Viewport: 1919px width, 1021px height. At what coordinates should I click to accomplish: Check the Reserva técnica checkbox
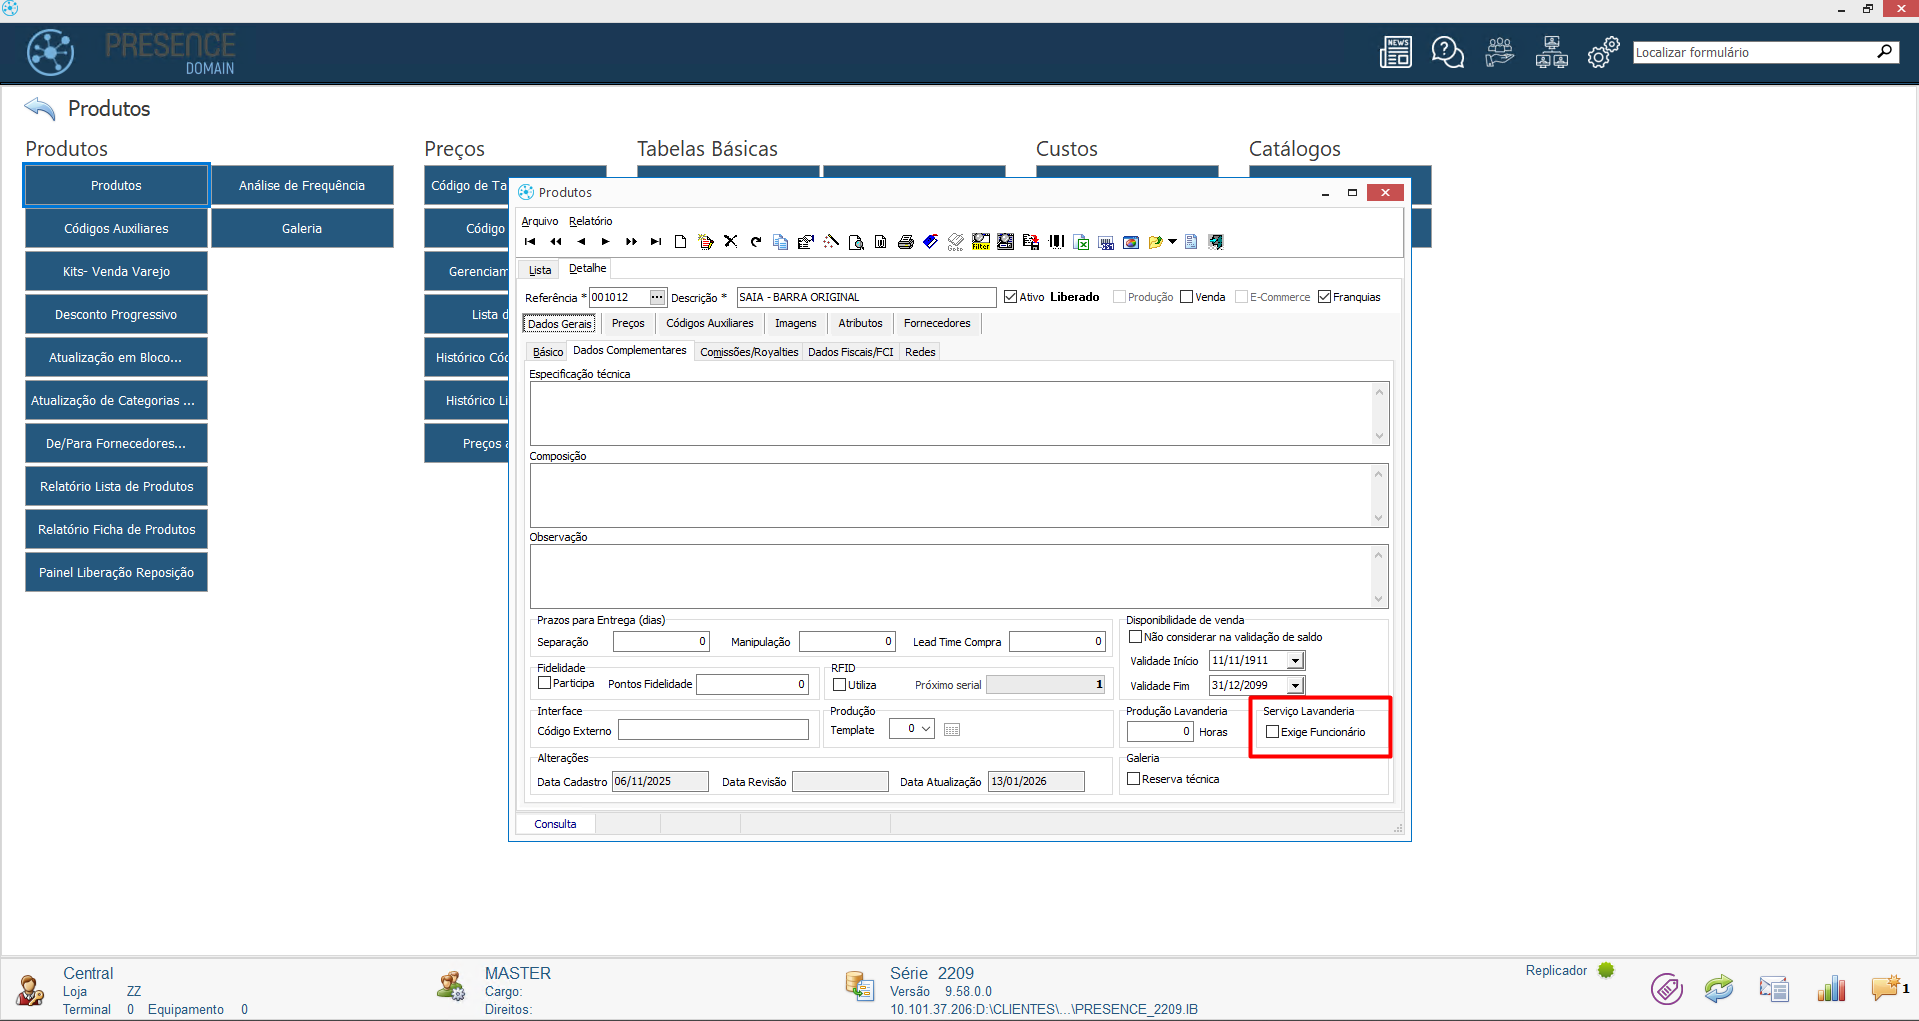[x=1134, y=779]
